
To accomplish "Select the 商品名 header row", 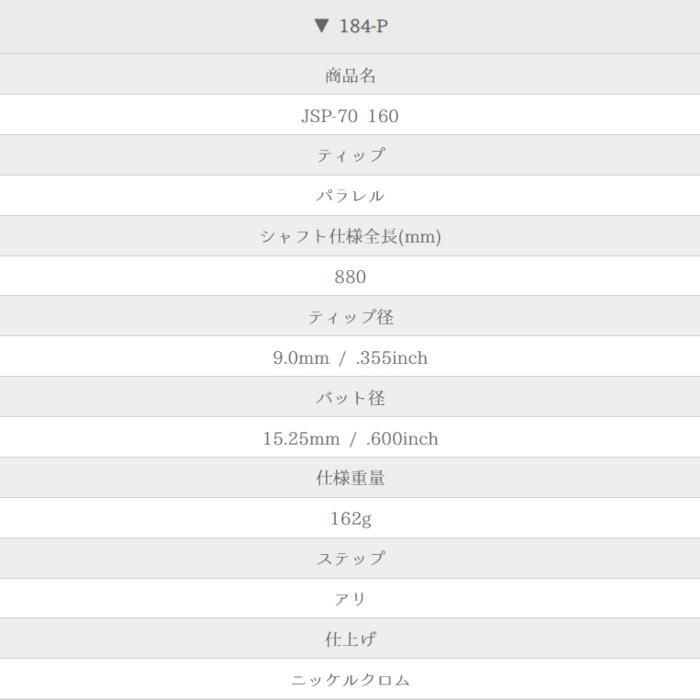I will (350, 75).
